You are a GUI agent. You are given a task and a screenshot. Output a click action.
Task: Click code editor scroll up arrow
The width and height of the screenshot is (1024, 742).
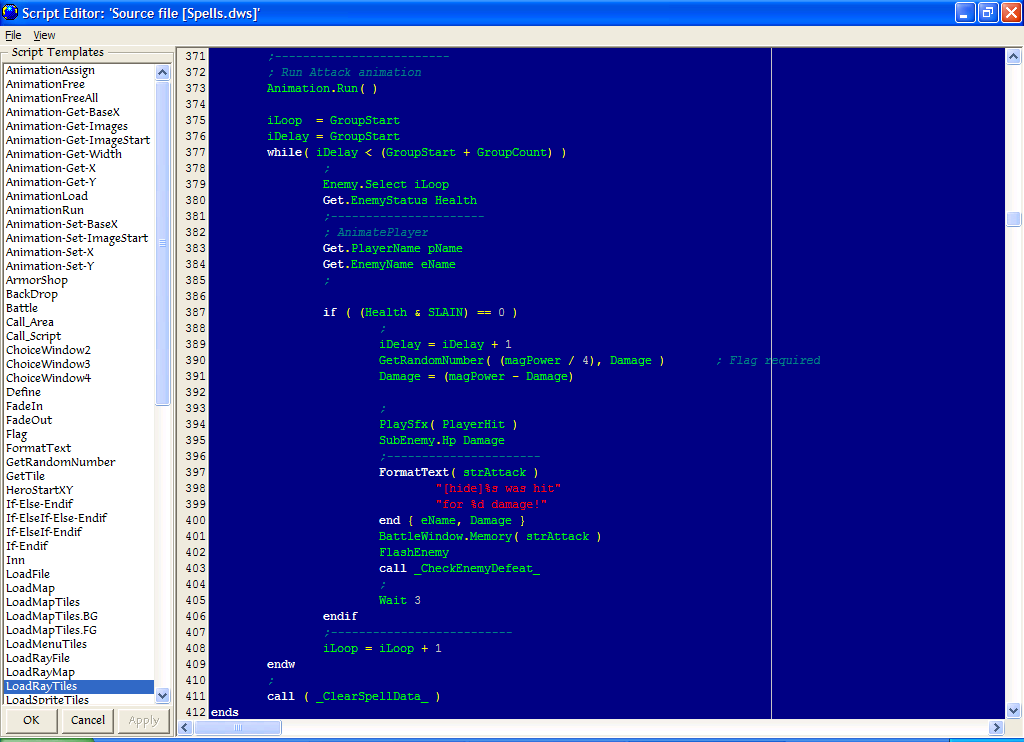[x=1013, y=57]
